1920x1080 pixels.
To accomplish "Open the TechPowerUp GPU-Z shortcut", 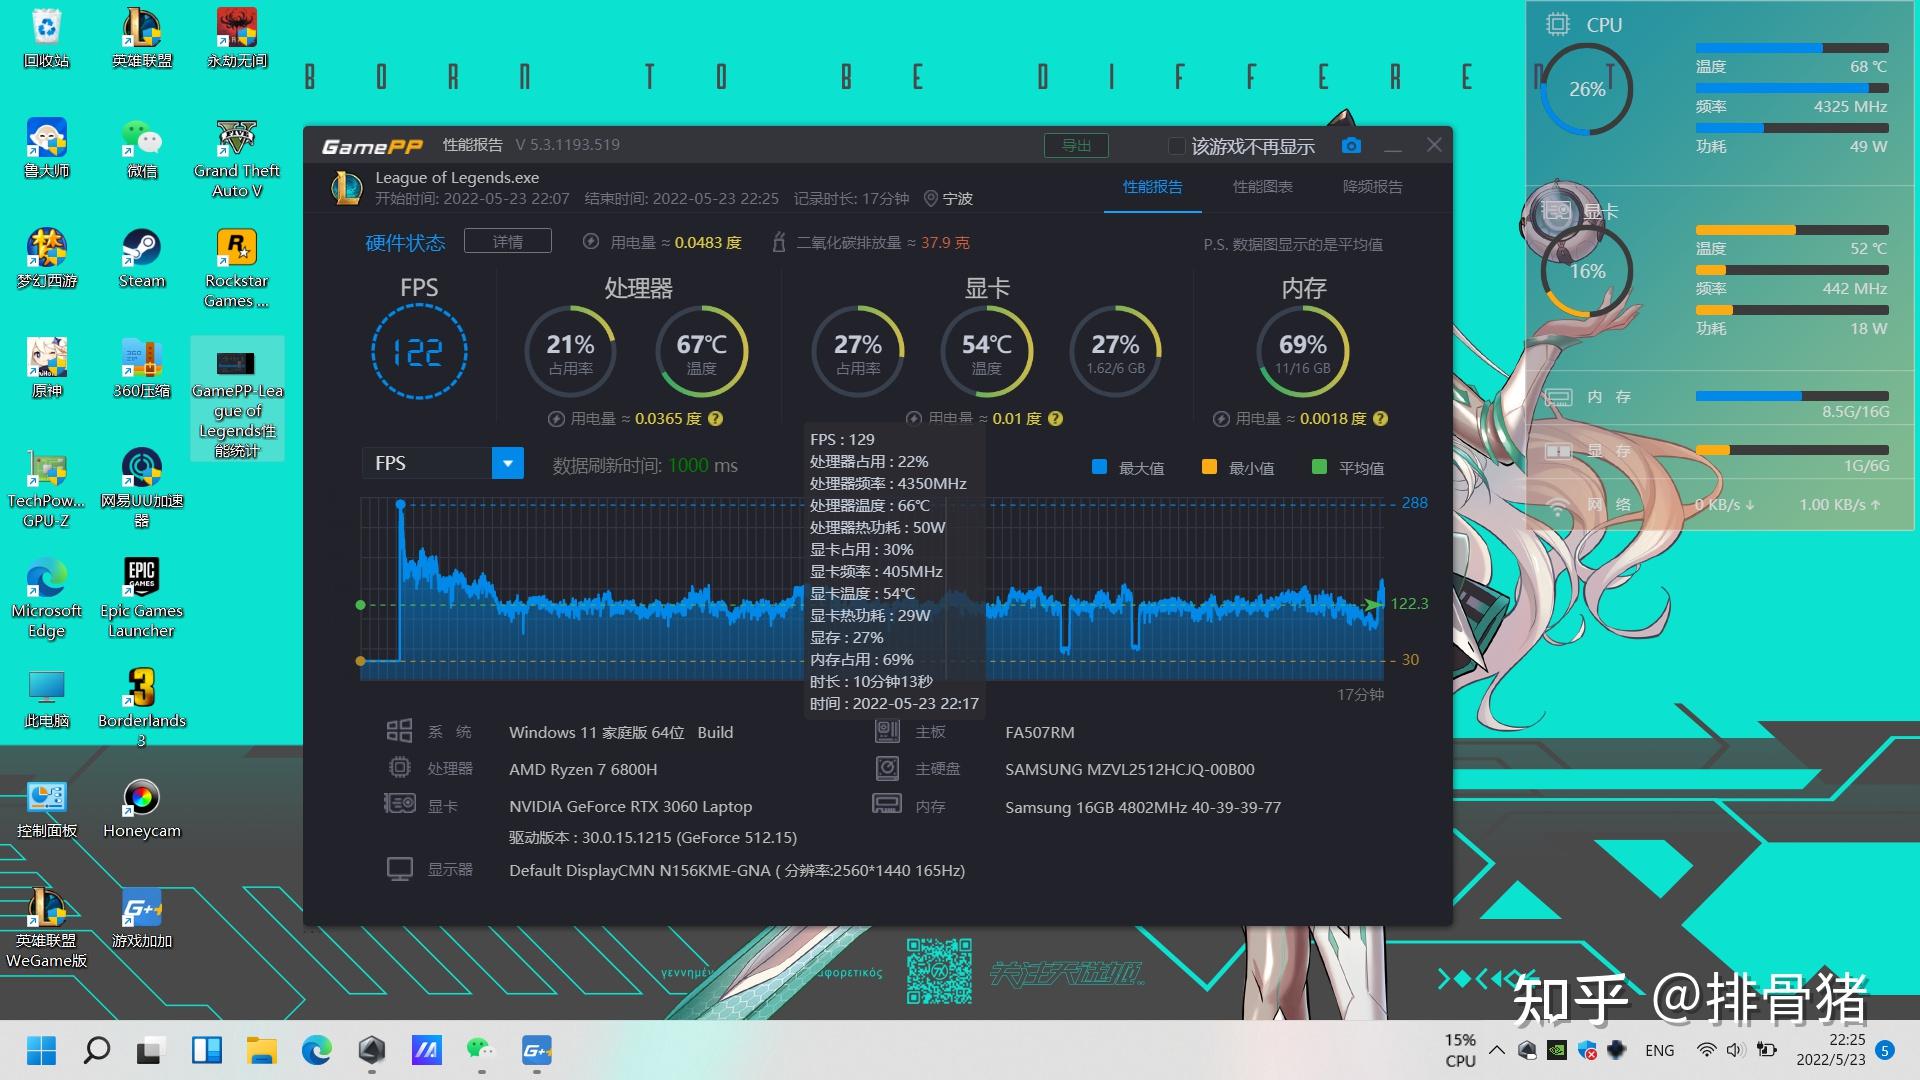I will tap(47, 488).
